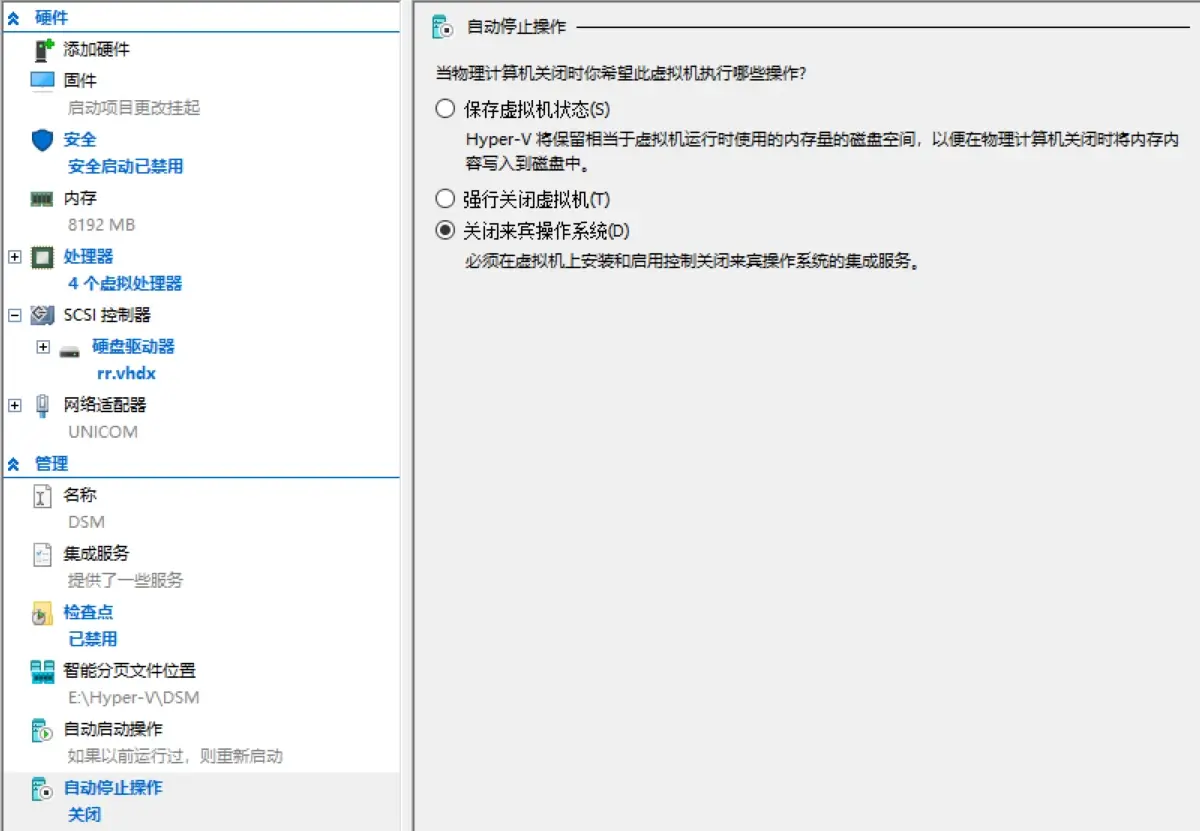
Task: Click the Network Adapter (网络适配器) icon
Action: pos(42,405)
